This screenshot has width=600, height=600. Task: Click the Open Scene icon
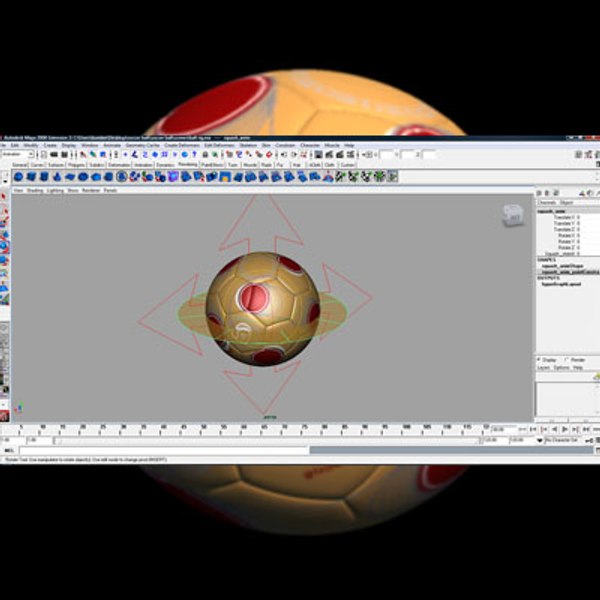pos(54,155)
